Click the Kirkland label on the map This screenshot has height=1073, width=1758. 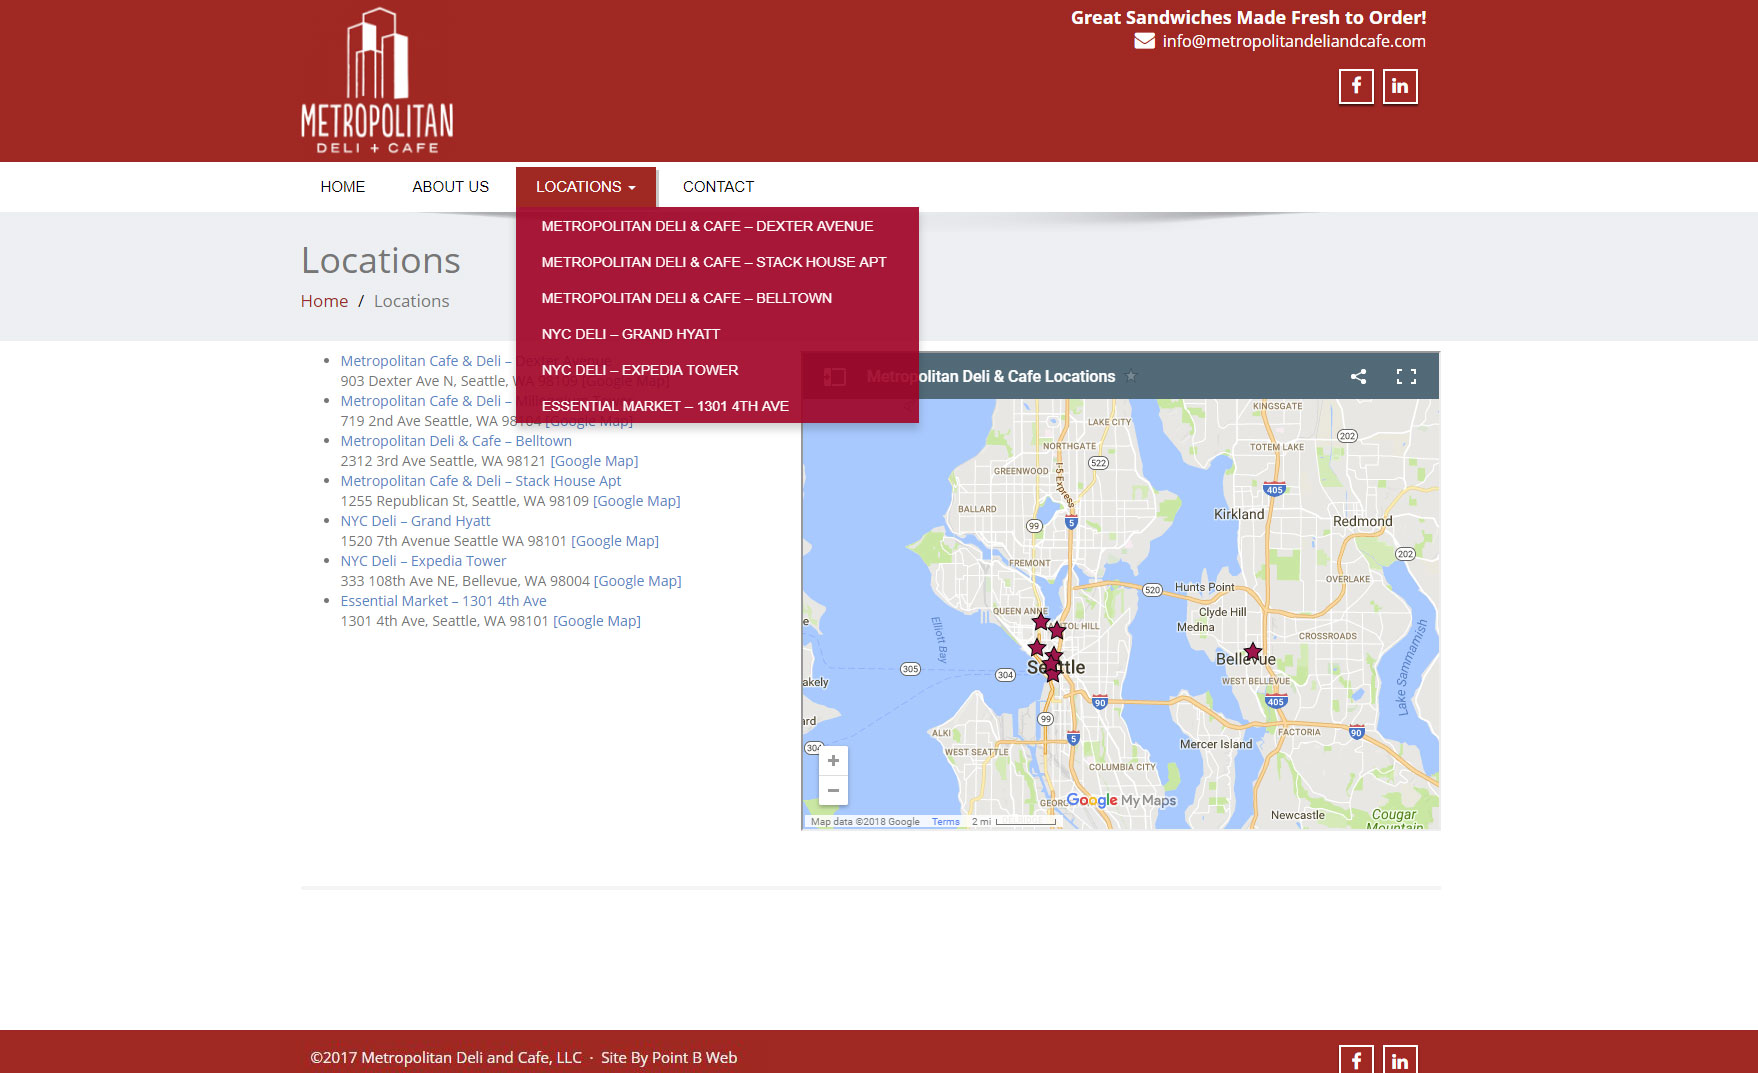pyautogui.click(x=1239, y=514)
